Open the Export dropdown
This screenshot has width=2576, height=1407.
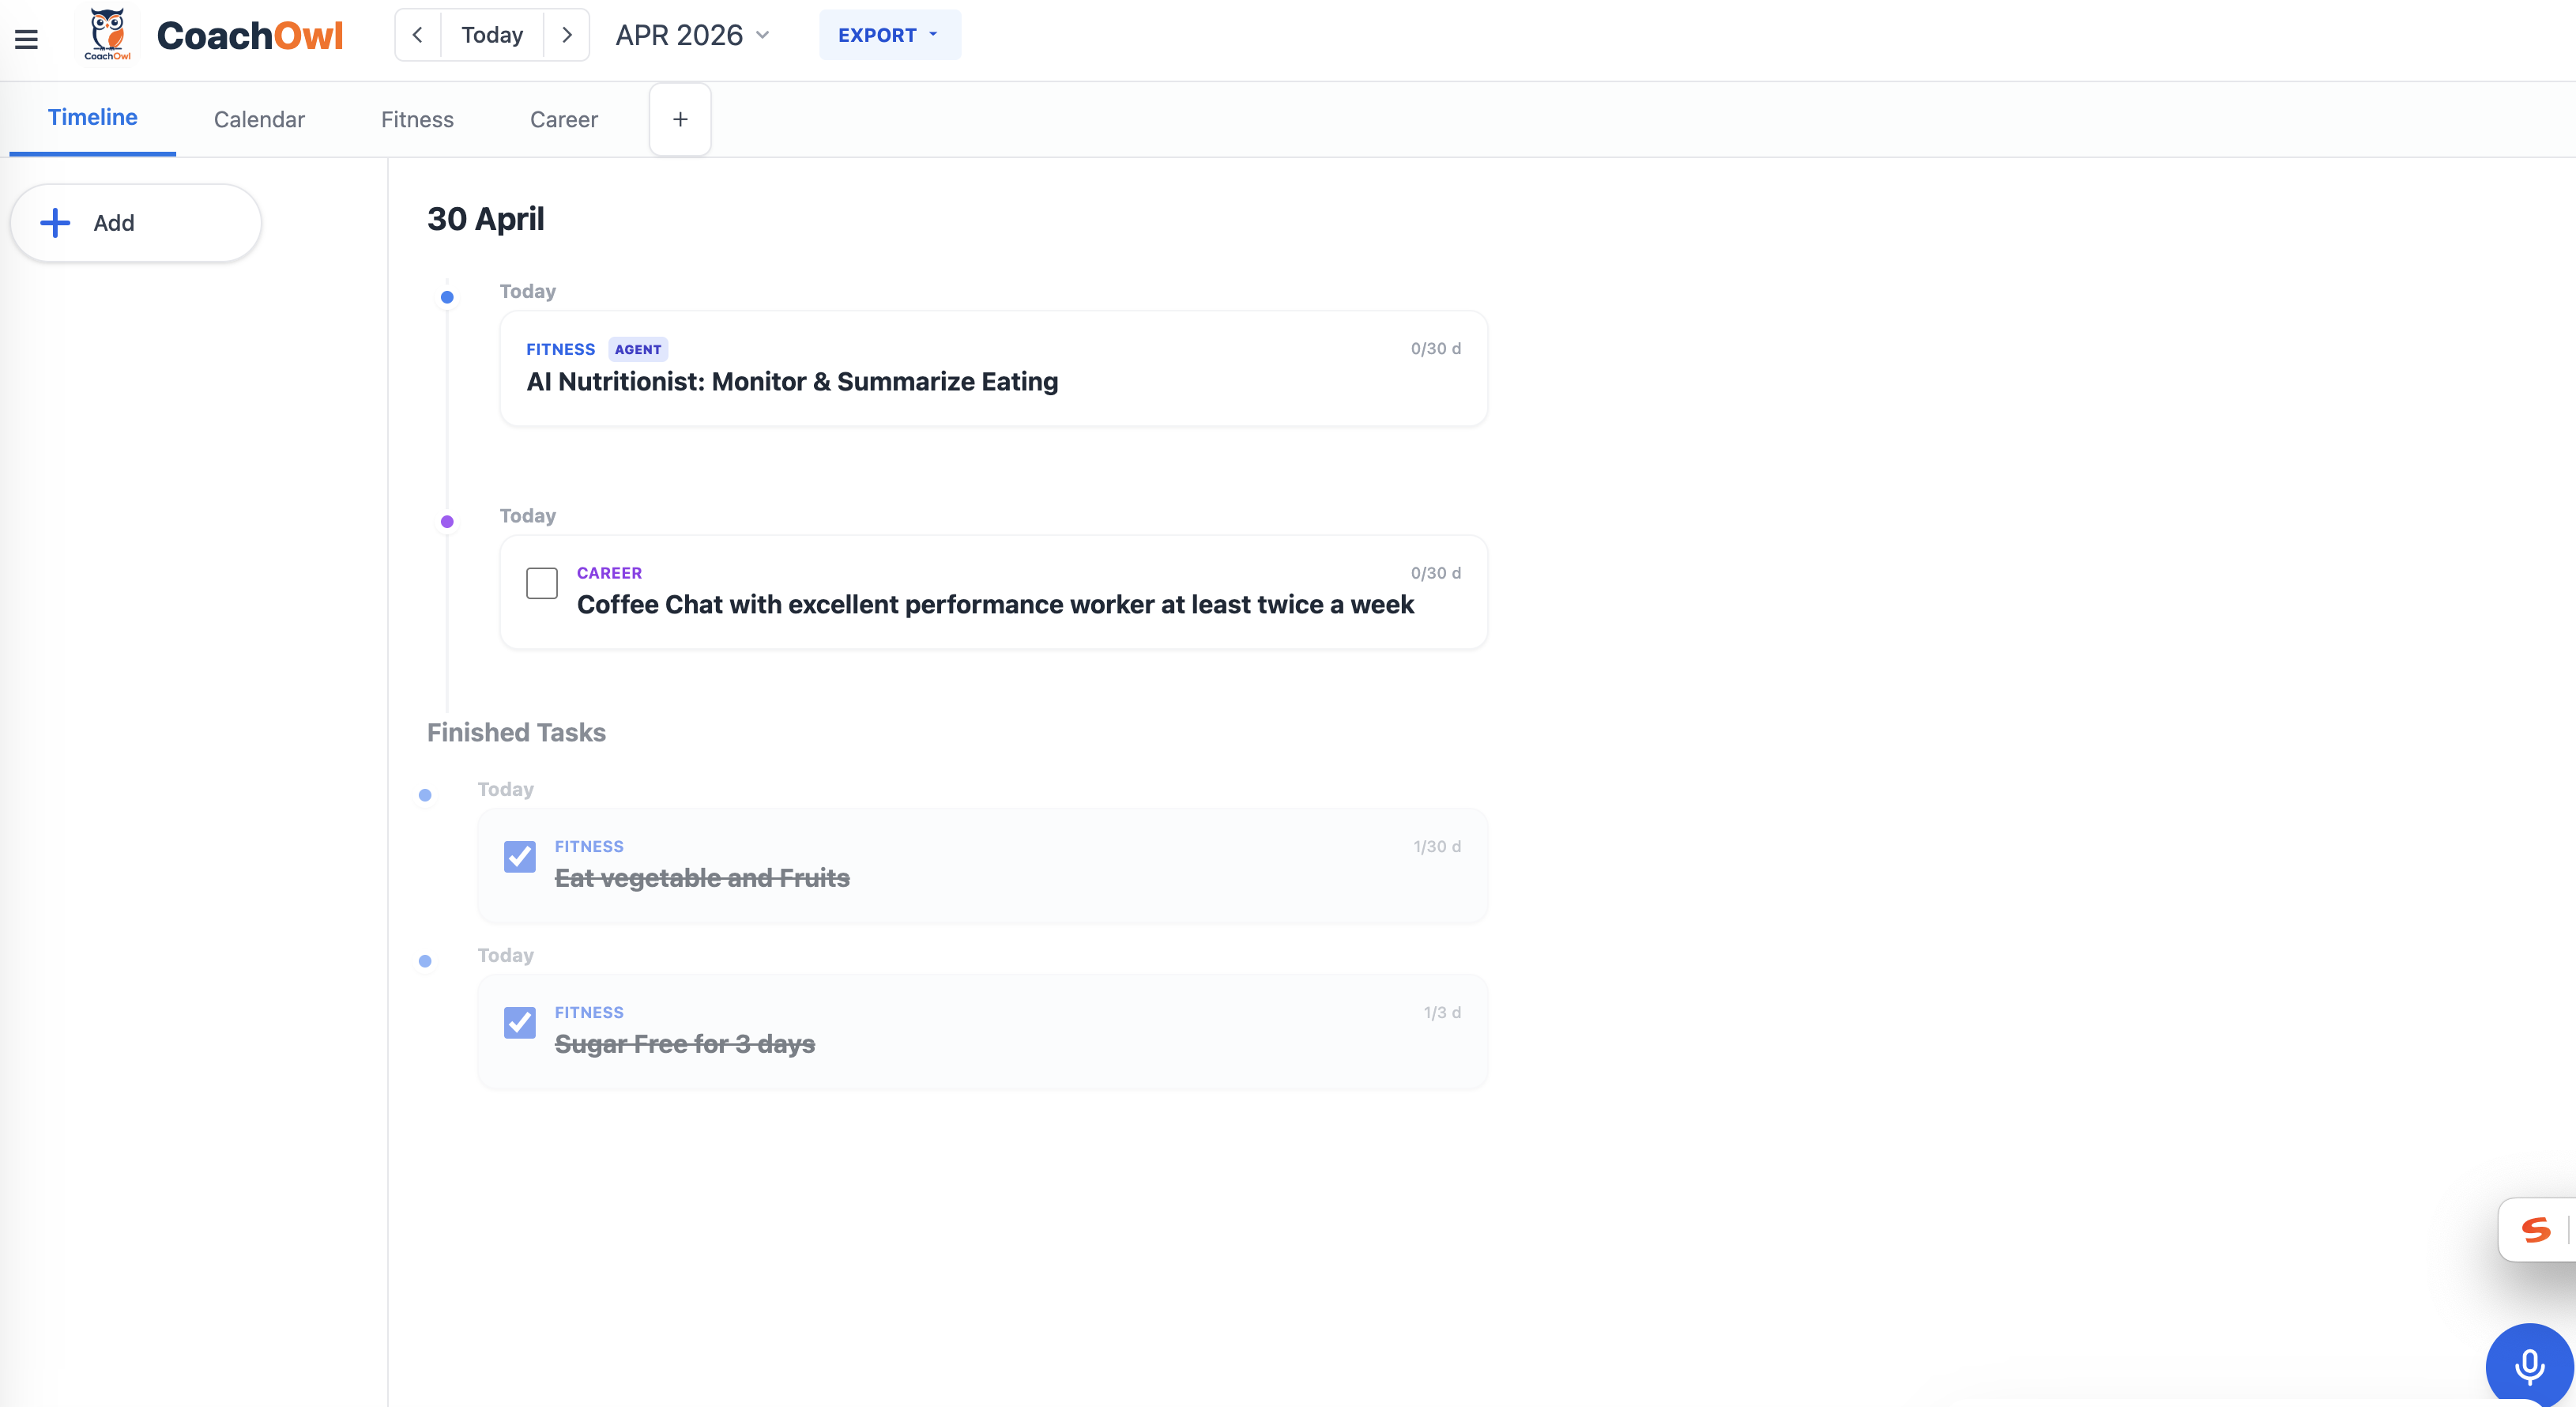click(889, 35)
